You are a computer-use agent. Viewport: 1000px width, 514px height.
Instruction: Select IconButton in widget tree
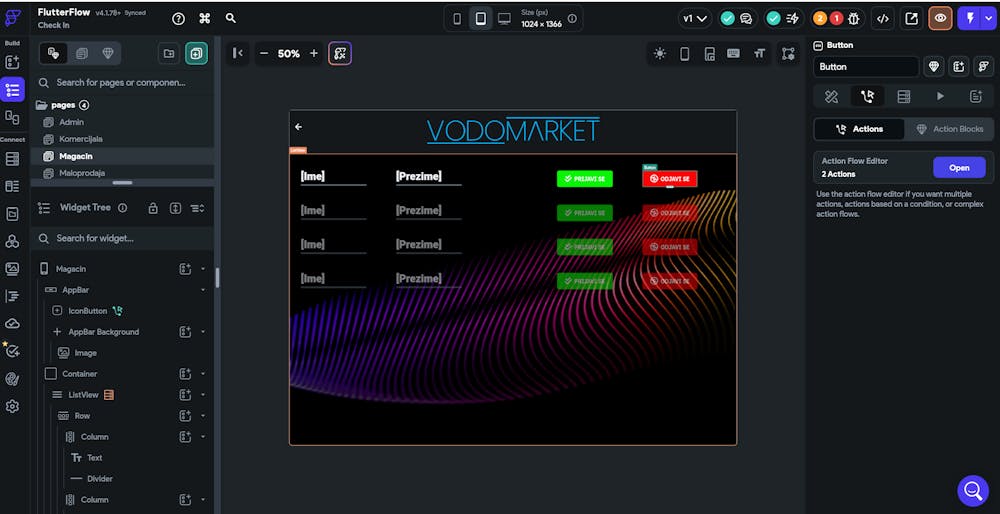pos(87,311)
